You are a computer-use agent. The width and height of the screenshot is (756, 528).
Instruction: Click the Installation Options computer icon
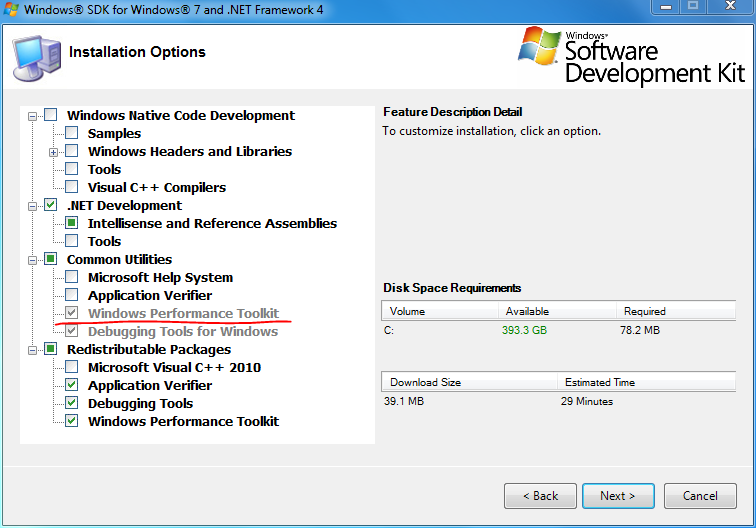(x=36, y=58)
